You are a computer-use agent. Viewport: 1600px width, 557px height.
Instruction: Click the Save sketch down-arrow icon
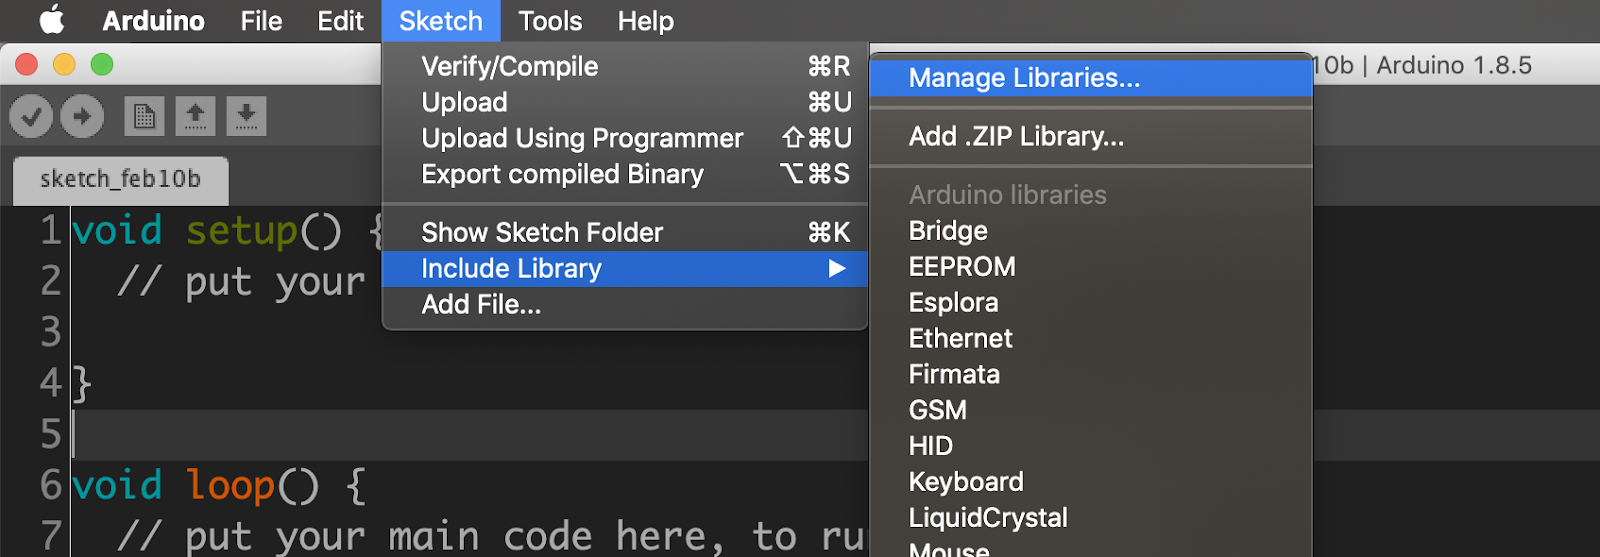pyautogui.click(x=246, y=117)
